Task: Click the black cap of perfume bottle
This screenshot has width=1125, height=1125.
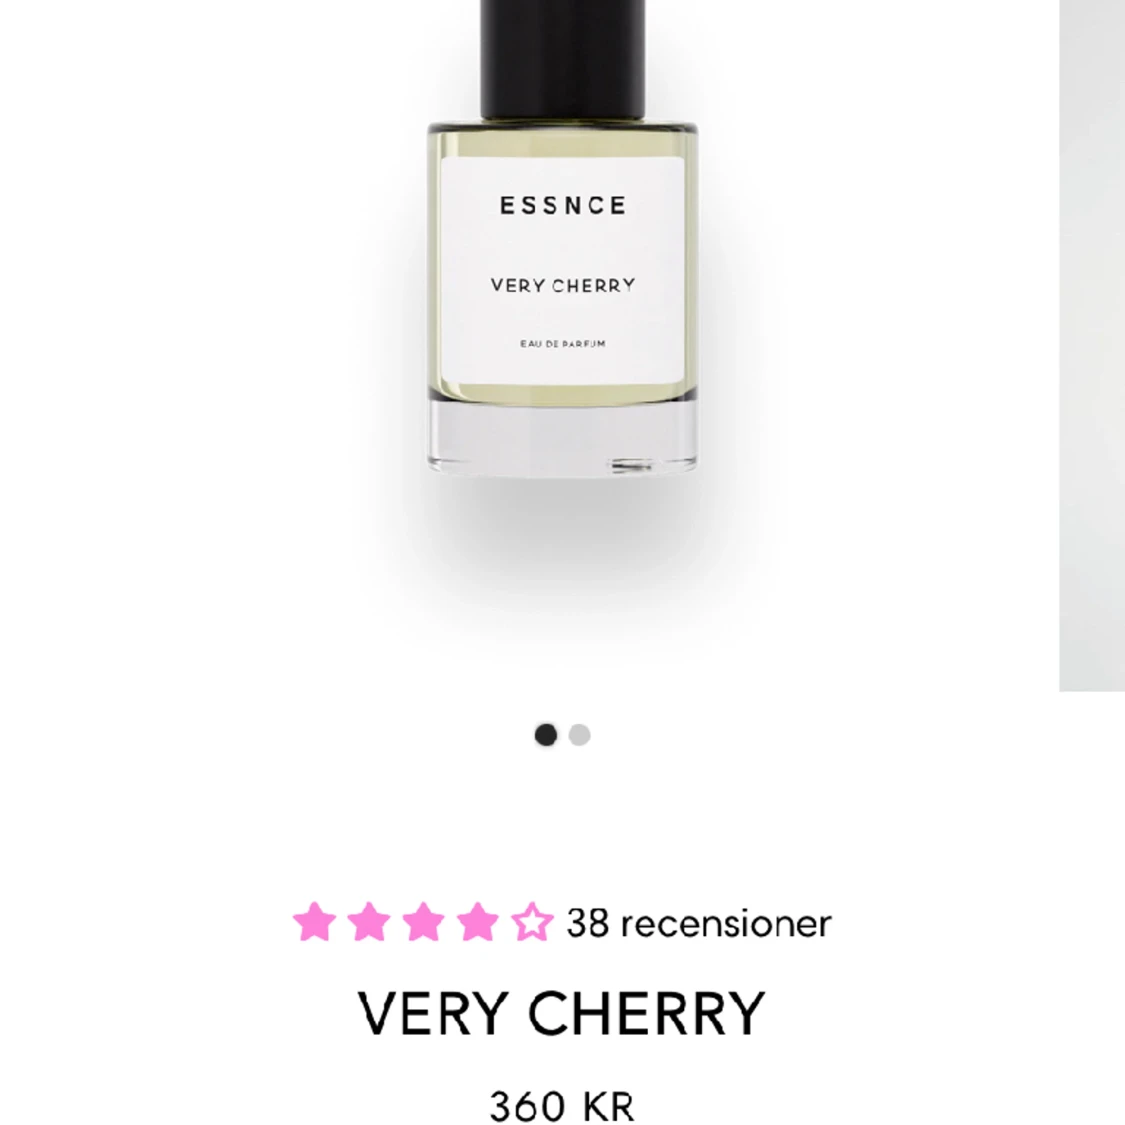Action: click(x=562, y=59)
